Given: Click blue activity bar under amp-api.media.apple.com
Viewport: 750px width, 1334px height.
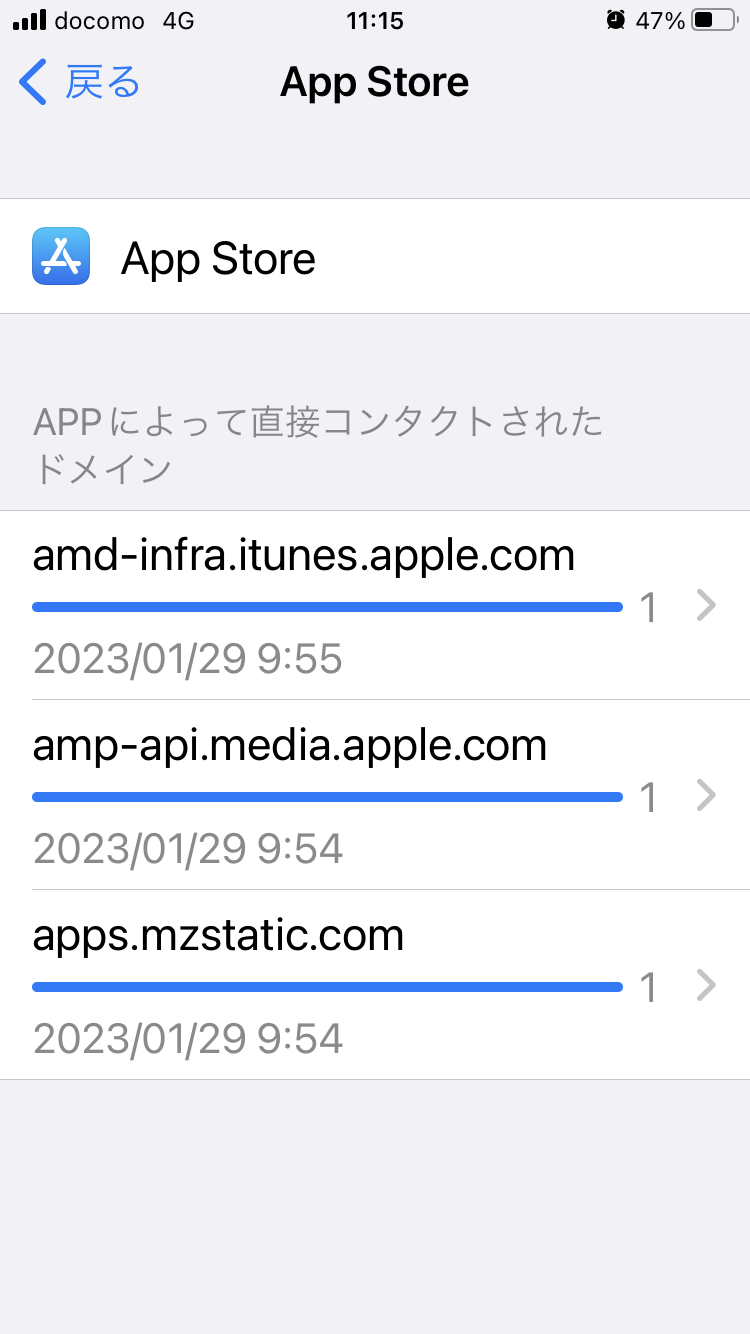Looking at the screenshot, I should coord(327,797).
